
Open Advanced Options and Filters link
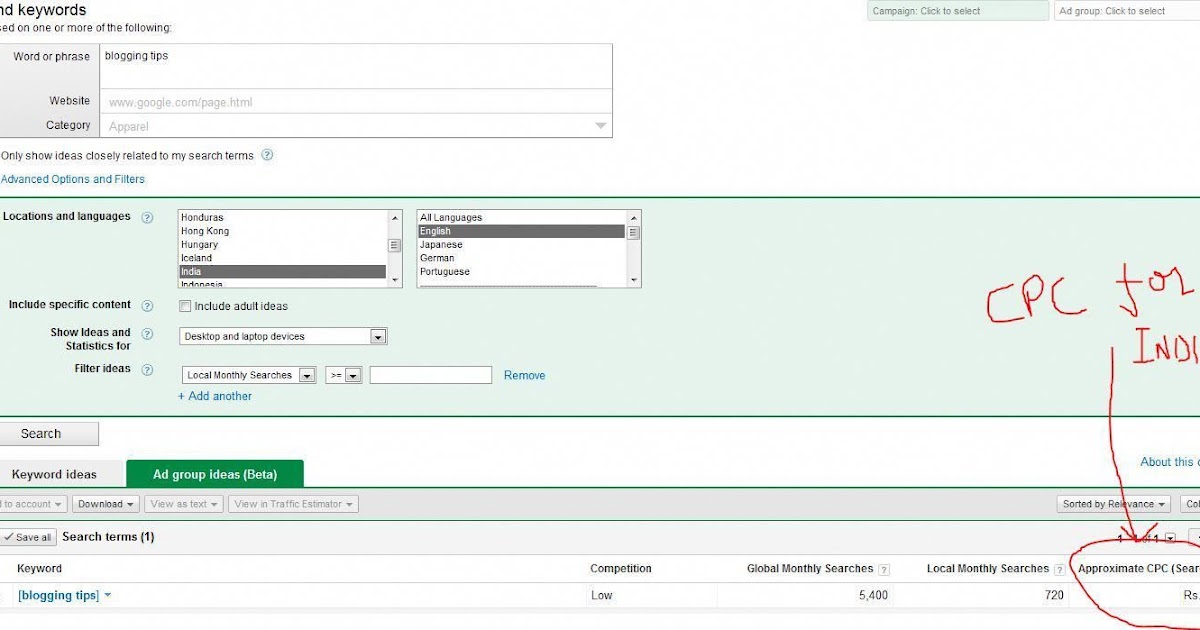pos(73,179)
